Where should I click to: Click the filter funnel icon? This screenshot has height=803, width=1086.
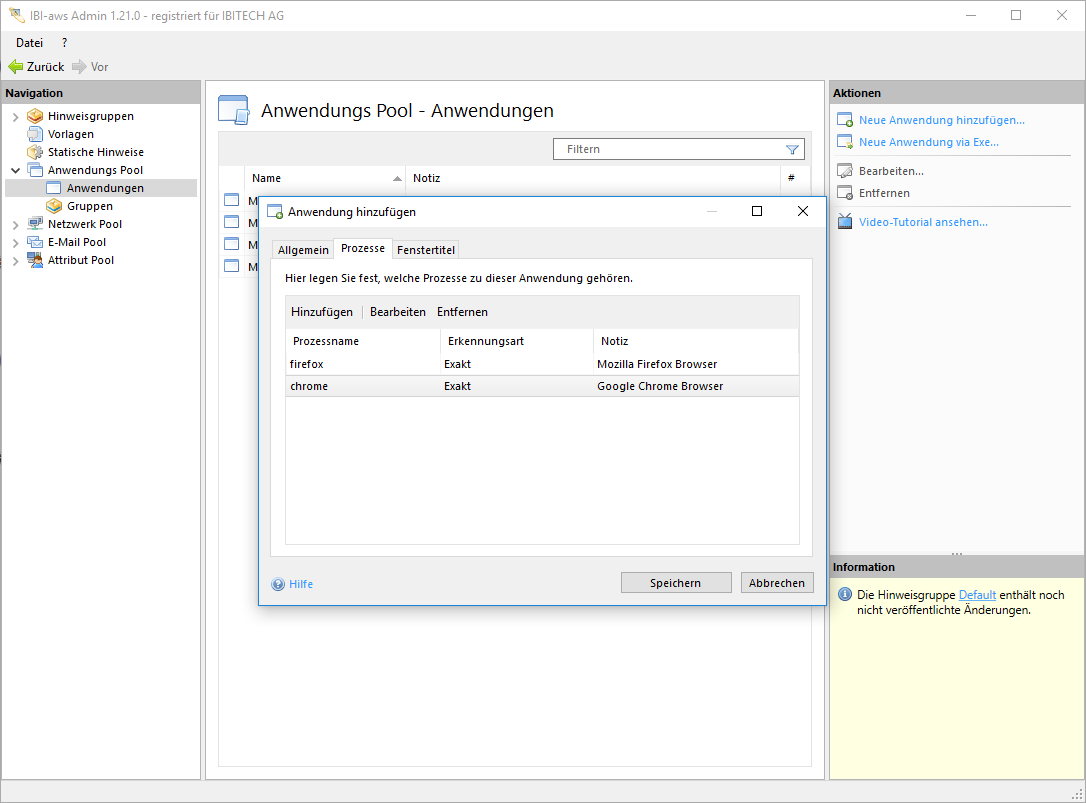[x=792, y=150]
